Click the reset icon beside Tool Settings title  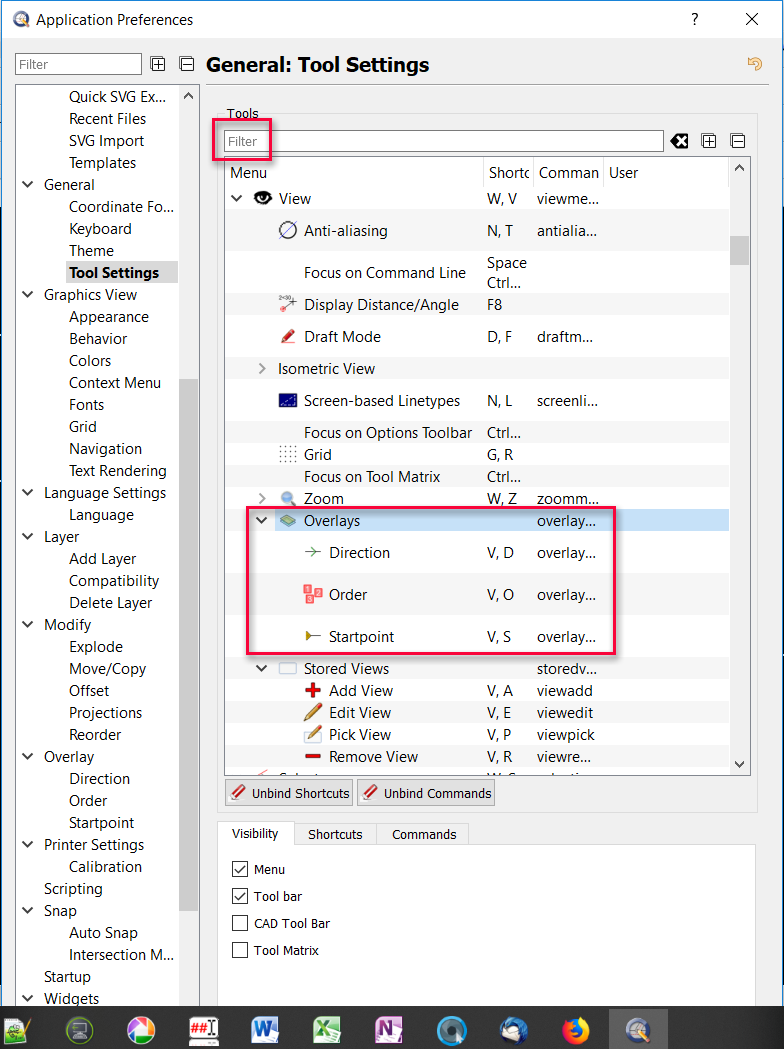click(x=755, y=64)
